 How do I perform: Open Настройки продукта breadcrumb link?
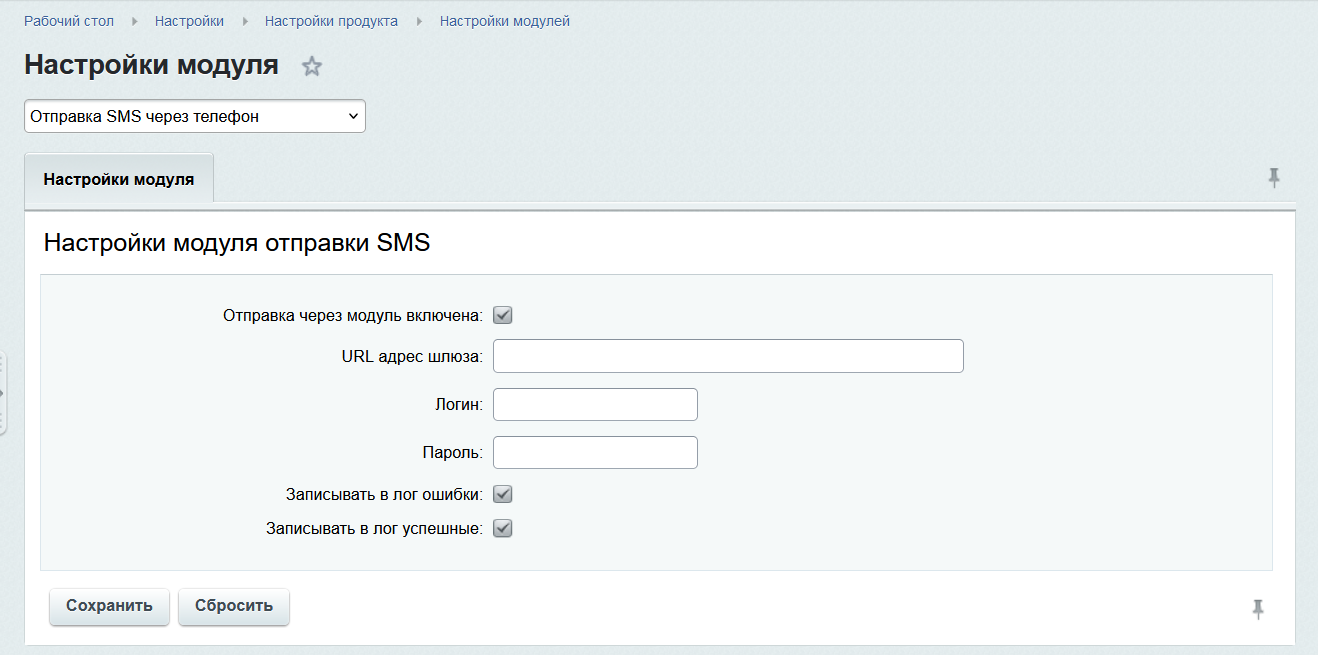[331, 21]
